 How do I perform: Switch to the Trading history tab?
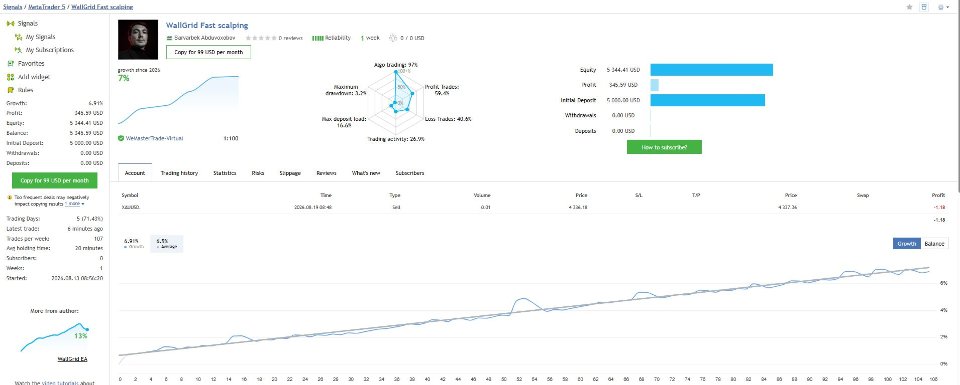tap(179, 173)
